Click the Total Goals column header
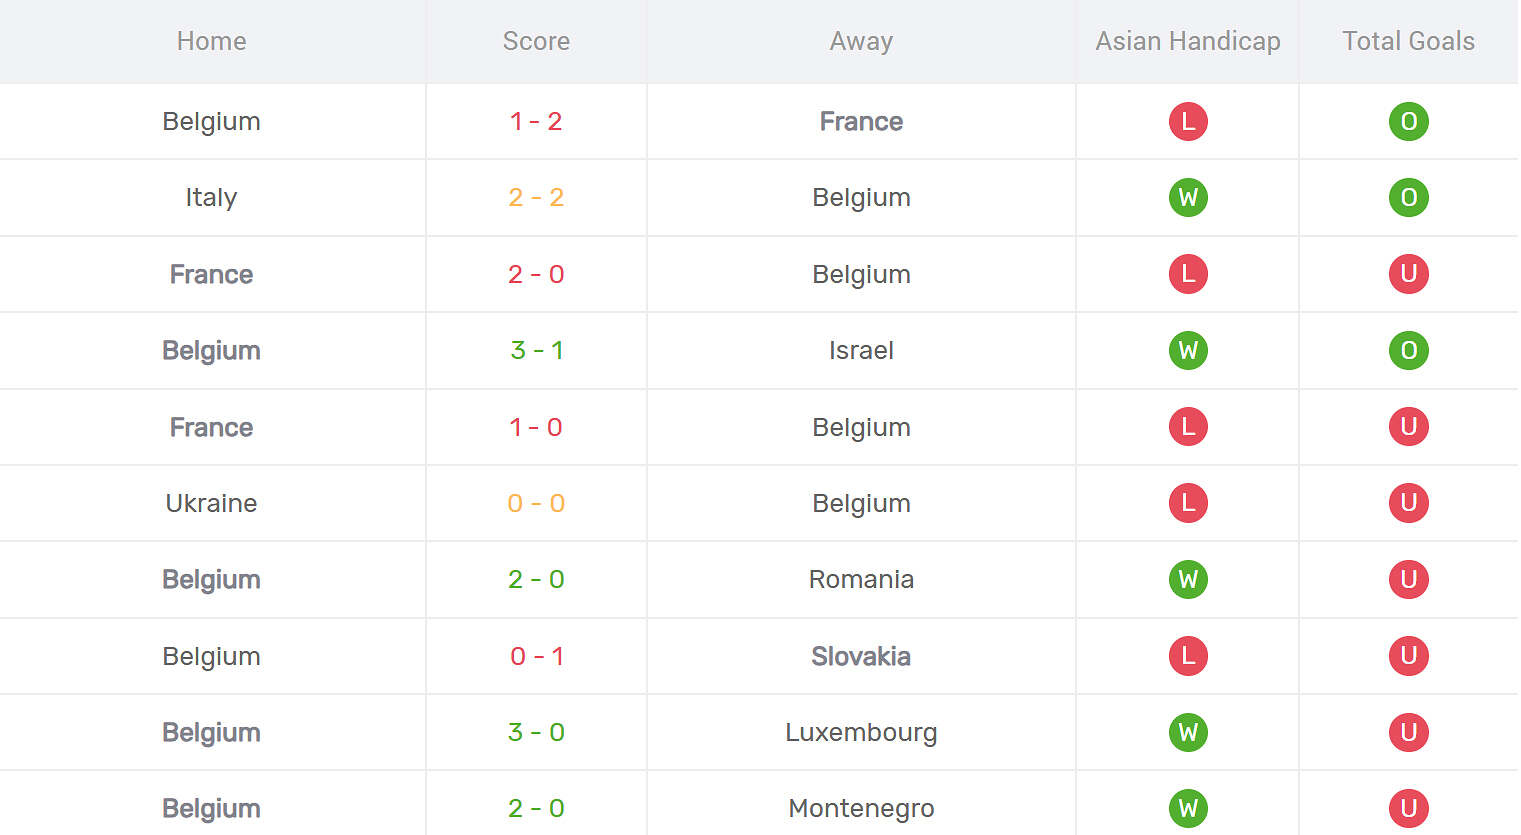The image size is (1521, 835). [x=1408, y=41]
